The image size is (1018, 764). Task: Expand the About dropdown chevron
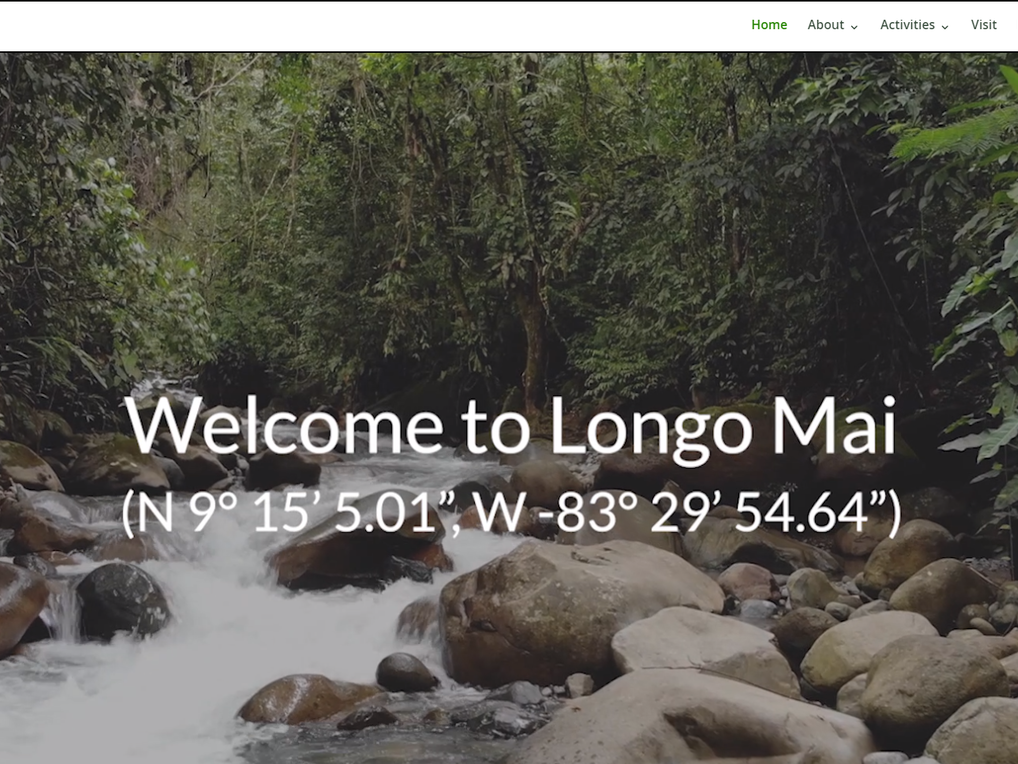854,27
